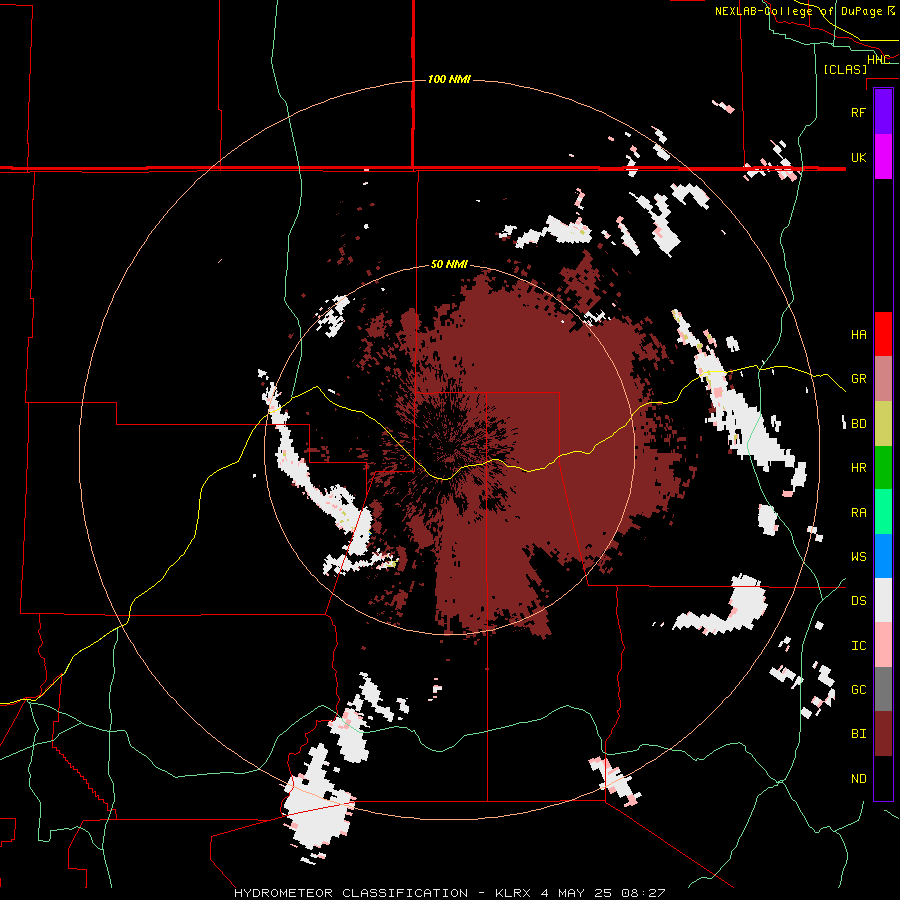Image resolution: width=900 pixels, height=900 pixels.
Task: Click the HR legend label
Action: click(858, 468)
